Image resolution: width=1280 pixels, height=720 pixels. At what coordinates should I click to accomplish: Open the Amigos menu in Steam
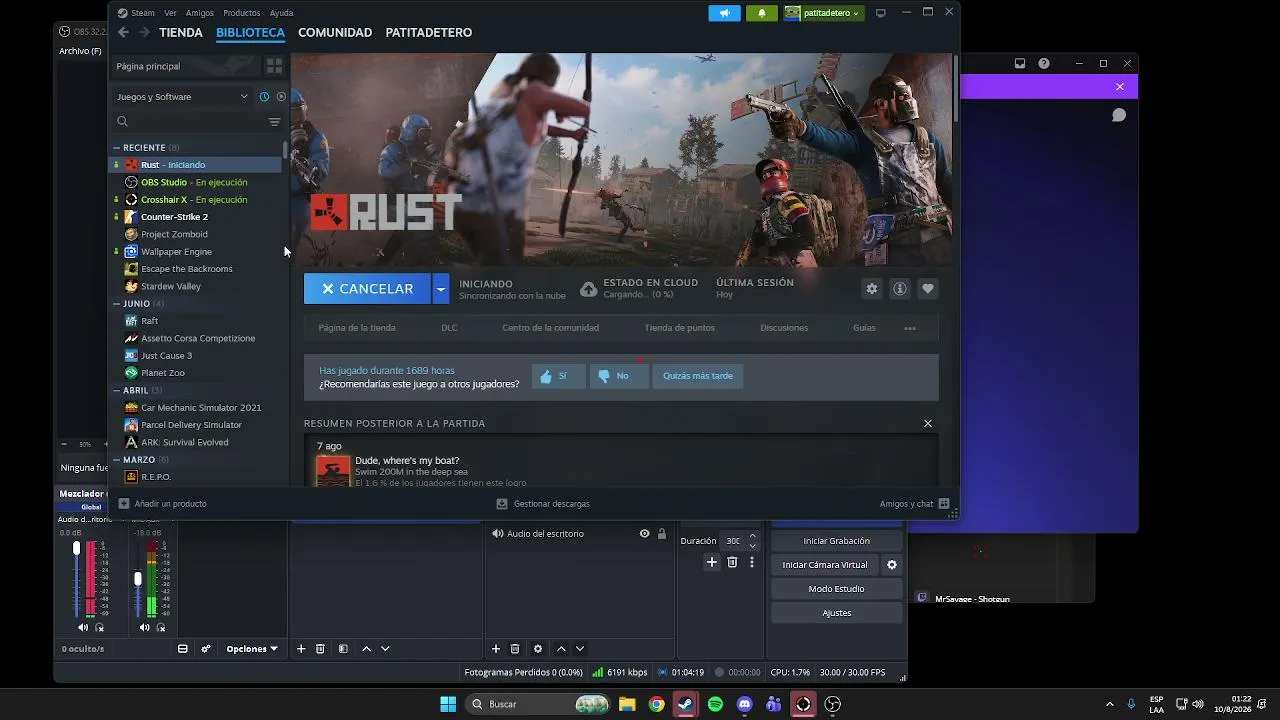[200, 13]
